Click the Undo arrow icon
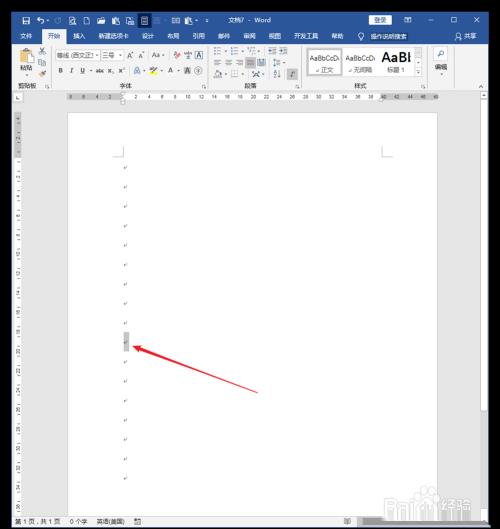The height and width of the screenshot is (529, 500). pos(40,21)
